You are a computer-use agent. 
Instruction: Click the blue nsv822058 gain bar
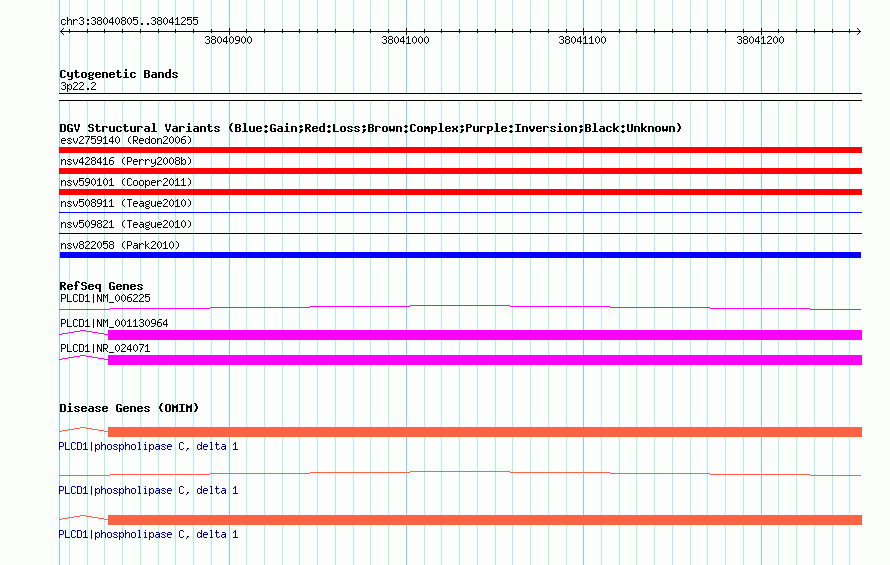point(460,255)
